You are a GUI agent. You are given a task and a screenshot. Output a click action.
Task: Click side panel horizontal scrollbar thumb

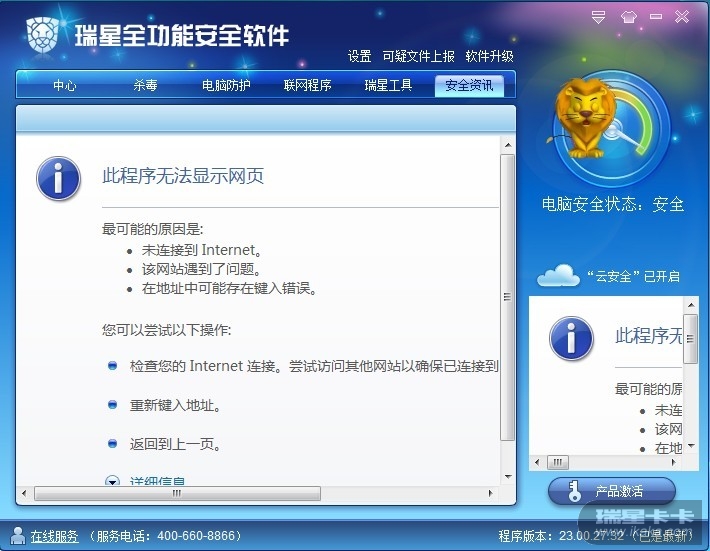tap(557, 462)
